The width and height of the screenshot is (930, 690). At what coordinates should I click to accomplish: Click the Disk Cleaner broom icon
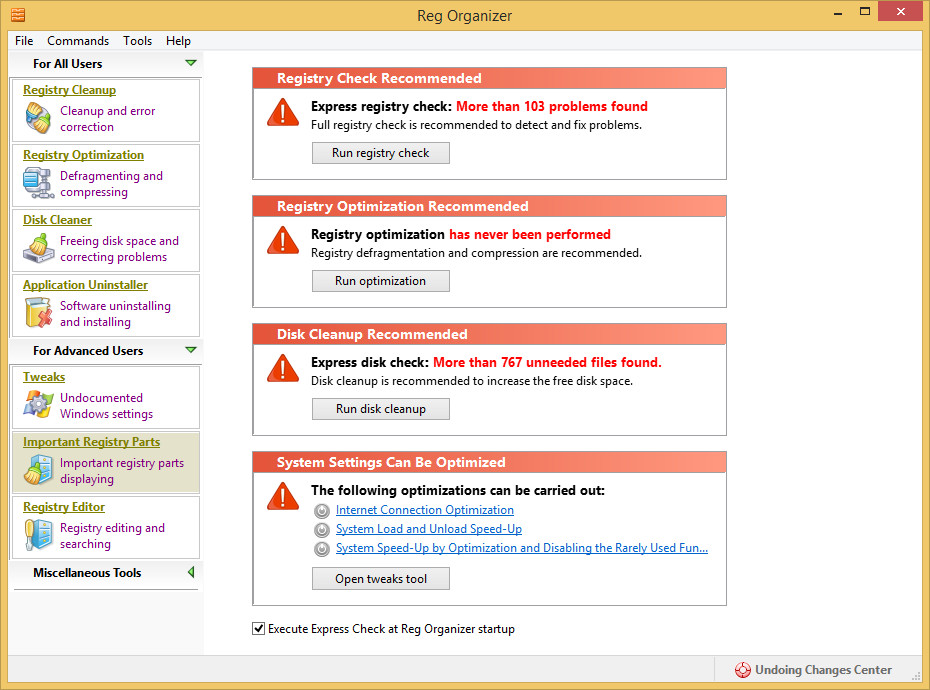pos(38,249)
